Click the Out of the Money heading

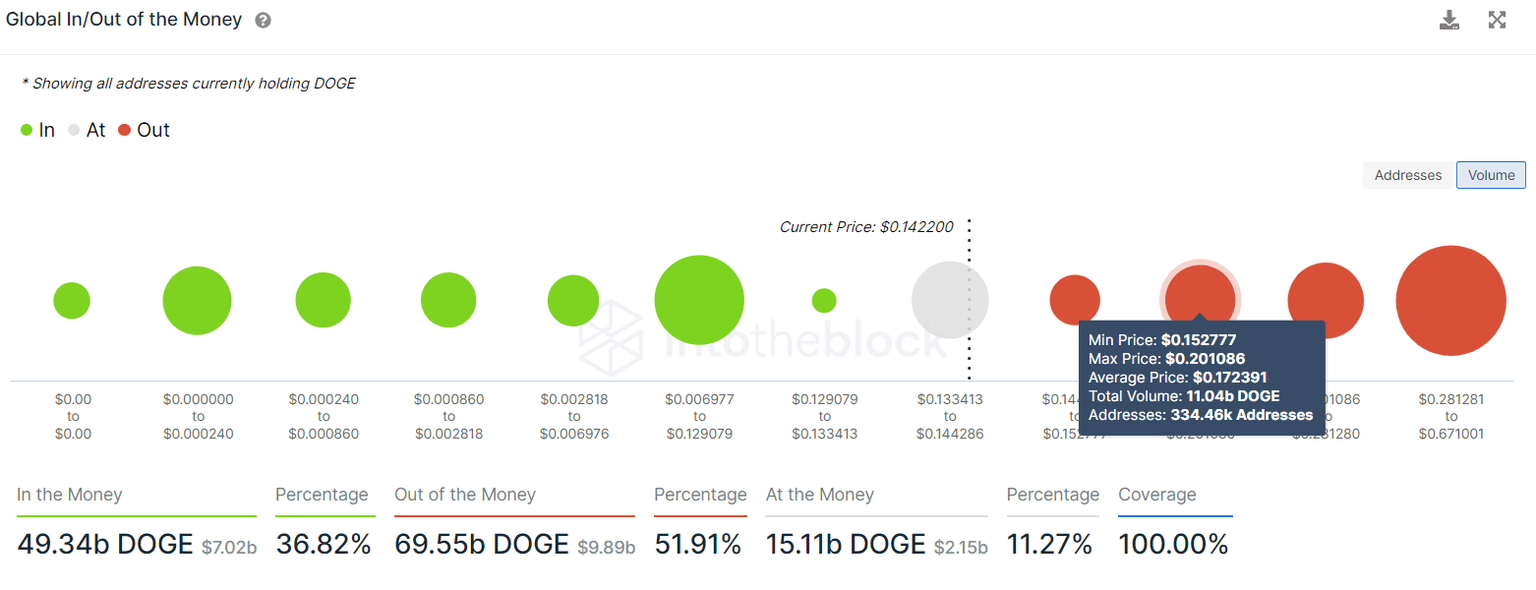465,495
